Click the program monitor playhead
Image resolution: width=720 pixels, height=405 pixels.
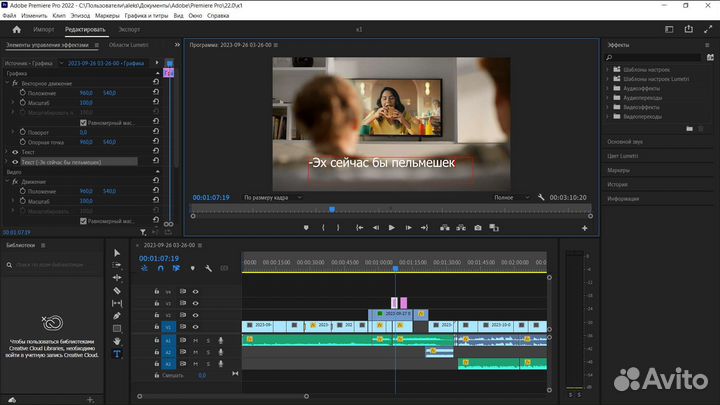pyautogui.click(x=332, y=209)
